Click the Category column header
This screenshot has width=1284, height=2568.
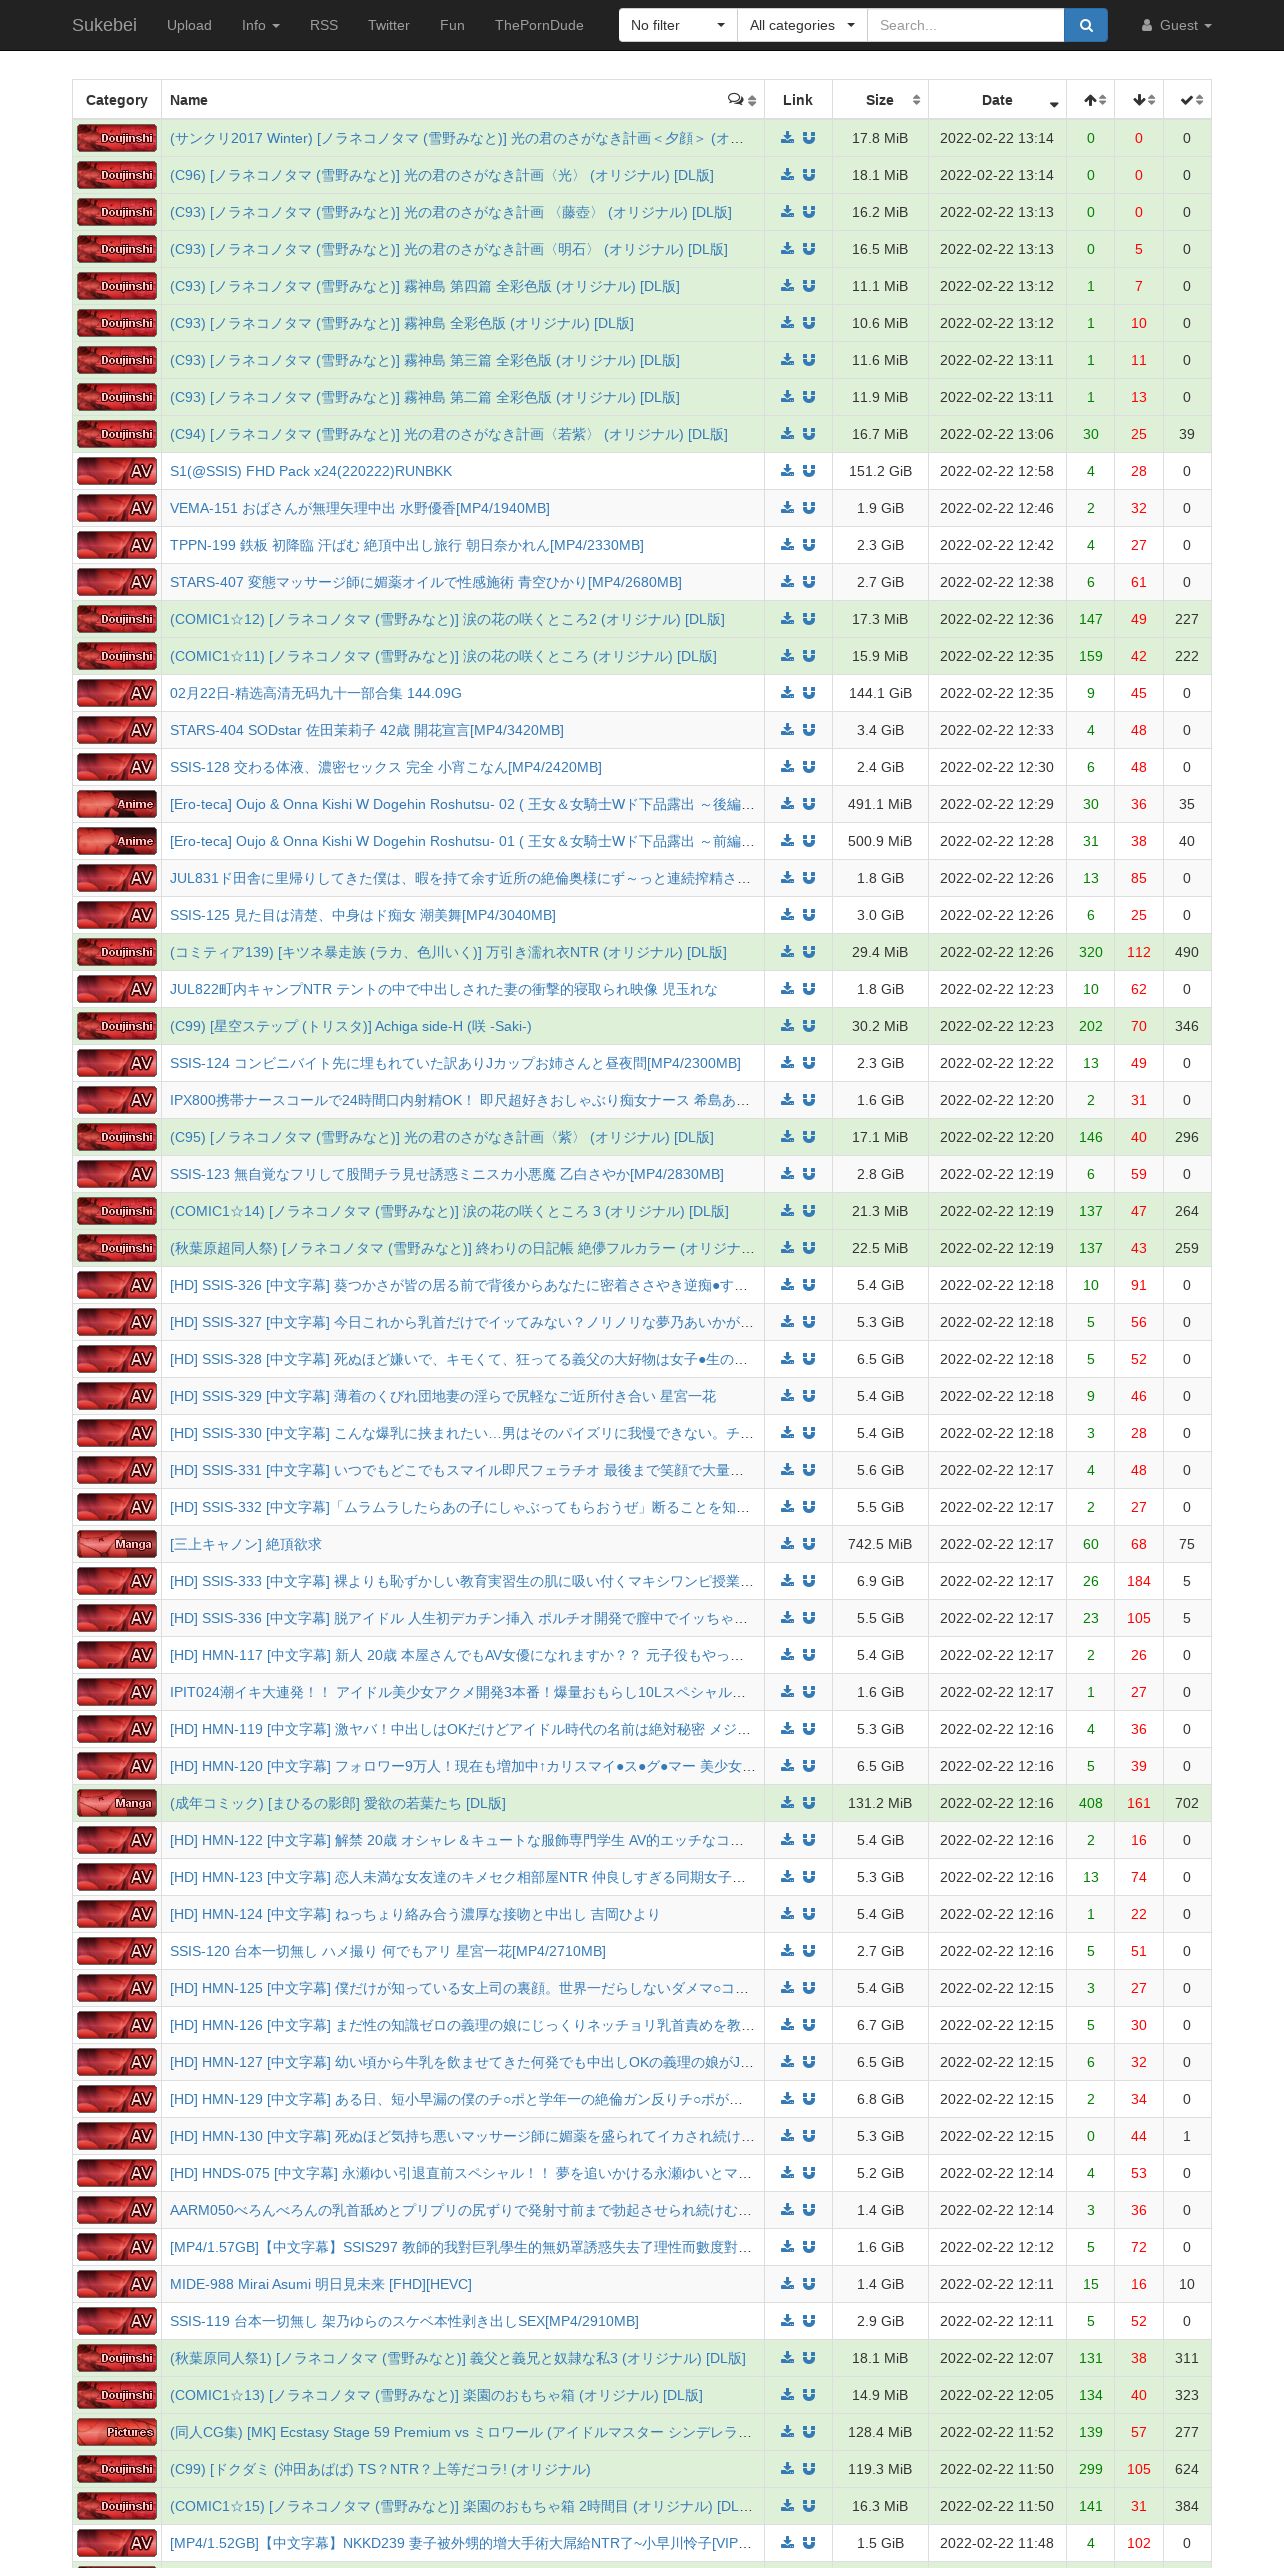[117, 100]
